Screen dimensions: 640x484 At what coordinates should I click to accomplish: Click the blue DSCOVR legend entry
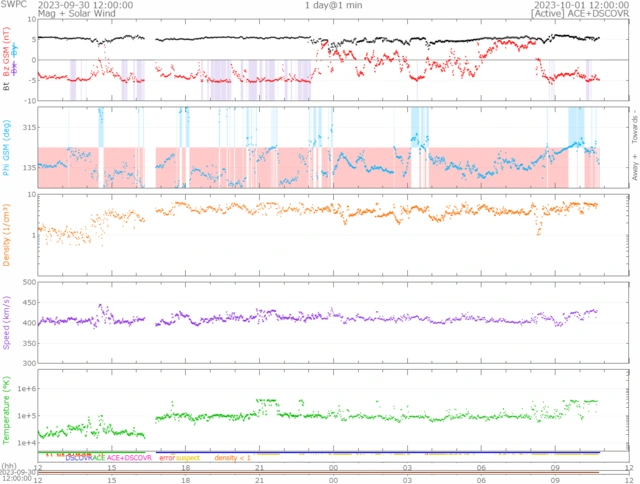pos(78,458)
